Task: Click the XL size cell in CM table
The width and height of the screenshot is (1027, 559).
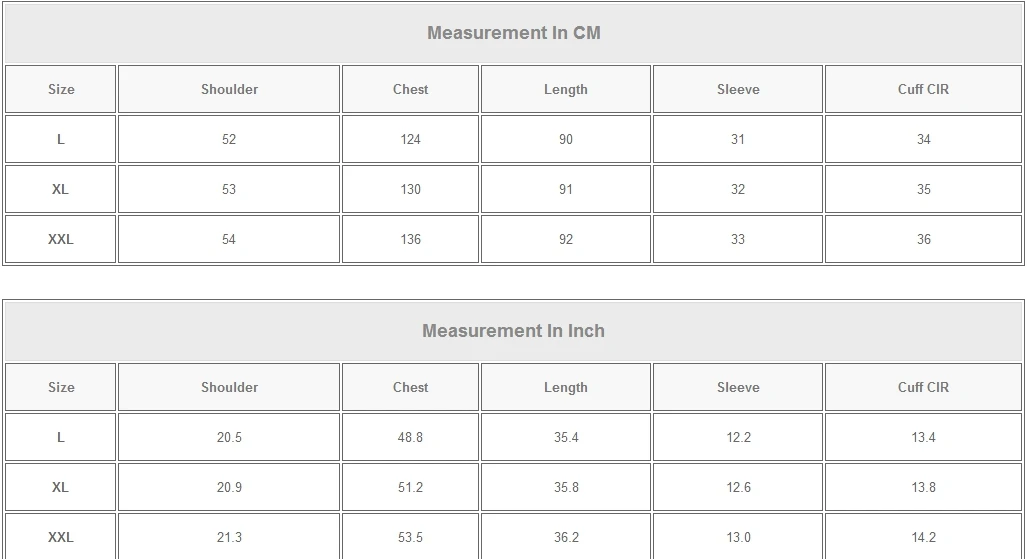Action: (x=61, y=189)
